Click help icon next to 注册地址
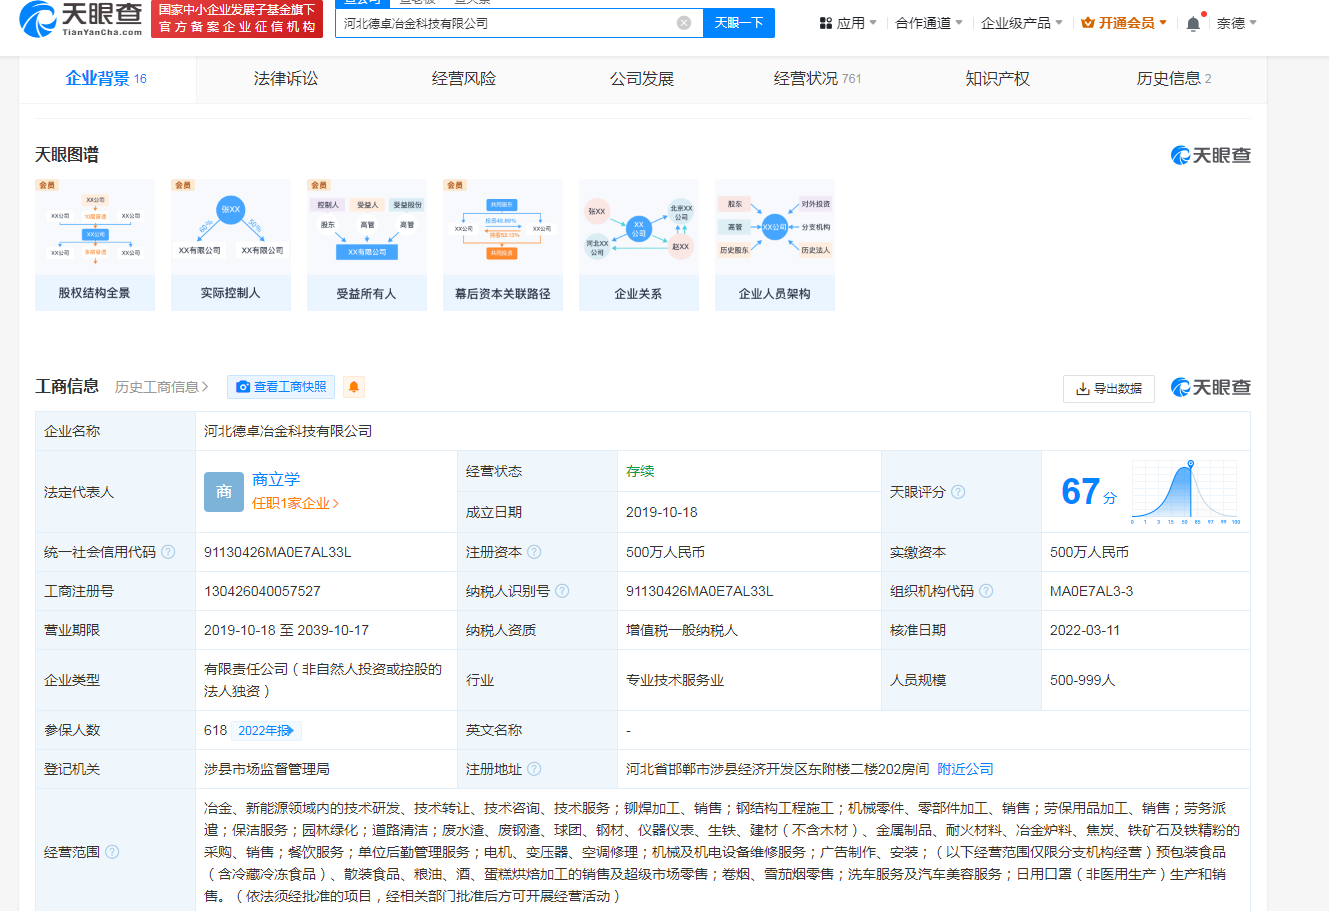This screenshot has height=911, width=1329. pos(534,769)
